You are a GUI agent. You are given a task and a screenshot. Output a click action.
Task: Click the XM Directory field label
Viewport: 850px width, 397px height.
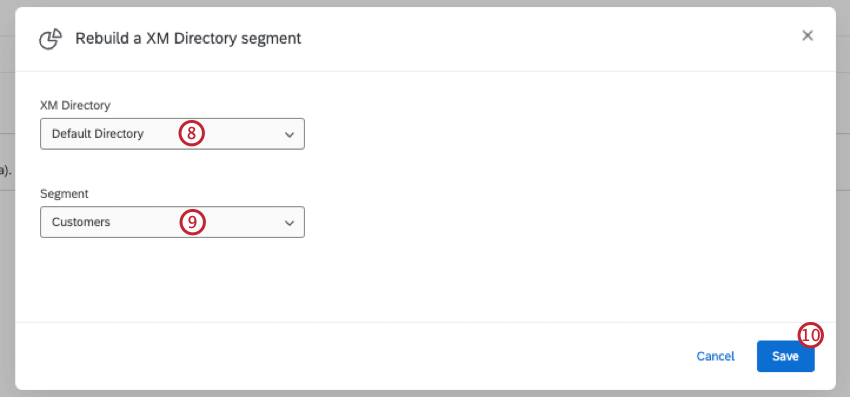(x=75, y=105)
